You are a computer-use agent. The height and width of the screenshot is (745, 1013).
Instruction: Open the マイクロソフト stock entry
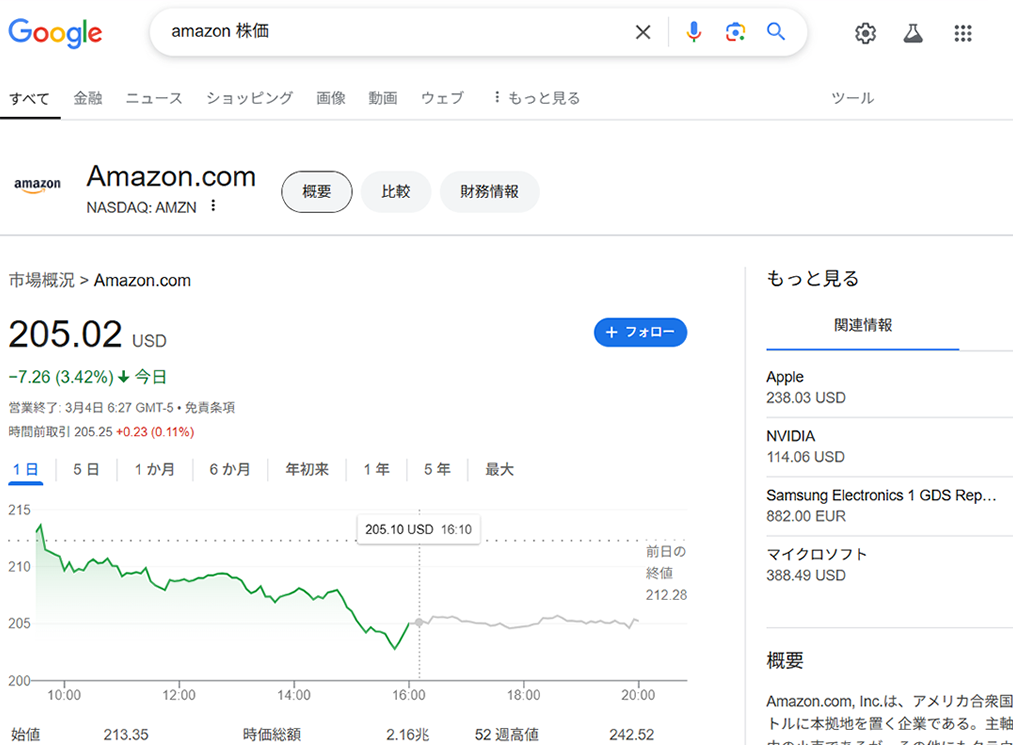tap(890, 565)
